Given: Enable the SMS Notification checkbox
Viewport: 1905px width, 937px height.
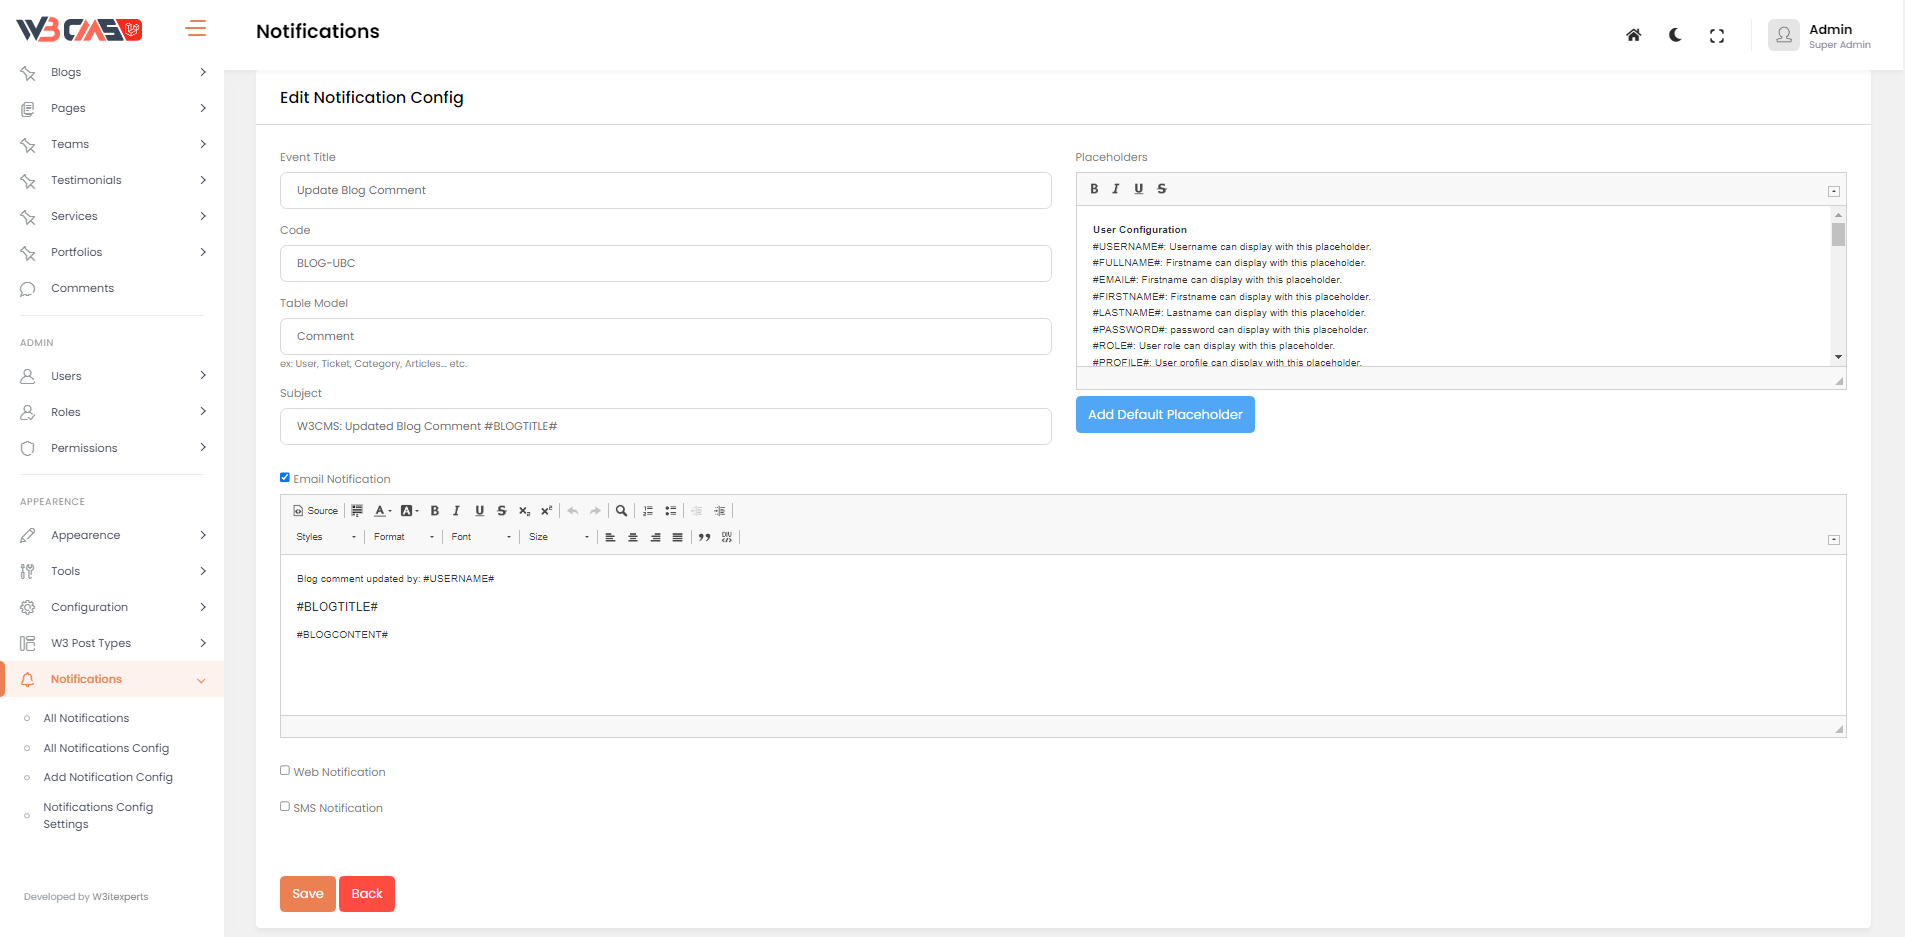Looking at the screenshot, I should 285,807.
